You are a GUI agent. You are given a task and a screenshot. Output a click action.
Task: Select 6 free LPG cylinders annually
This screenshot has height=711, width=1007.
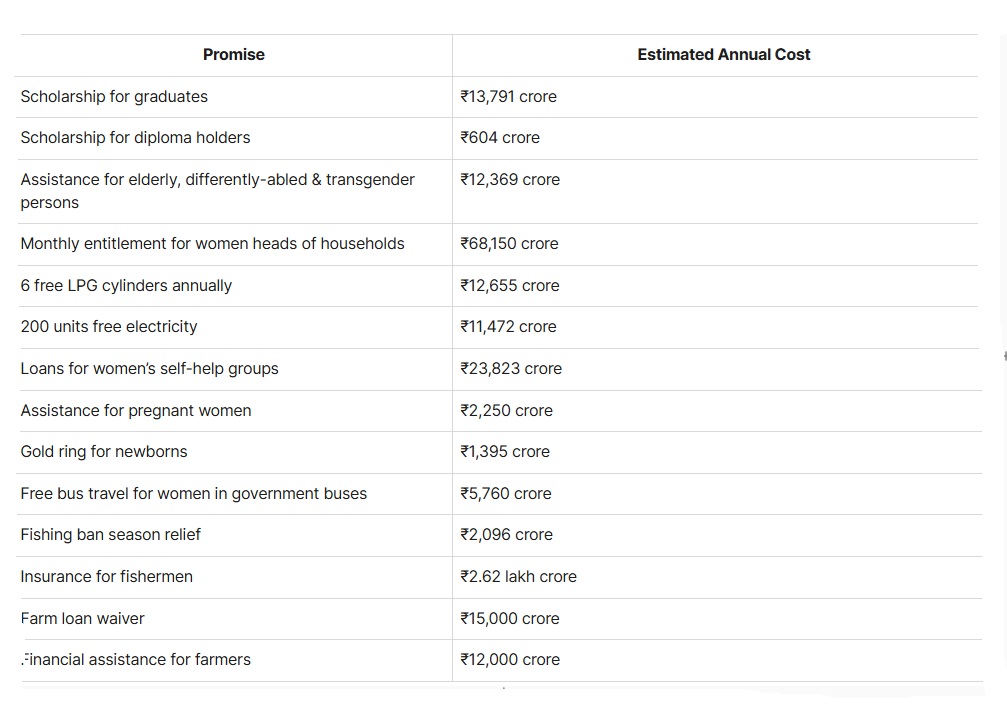(126, 286)
